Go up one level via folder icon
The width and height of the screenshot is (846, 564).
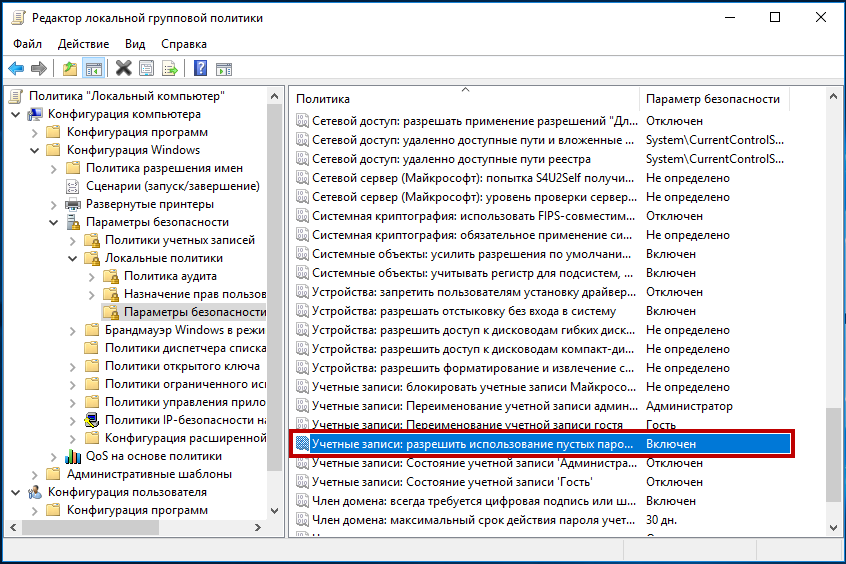(x=69, y=69)
